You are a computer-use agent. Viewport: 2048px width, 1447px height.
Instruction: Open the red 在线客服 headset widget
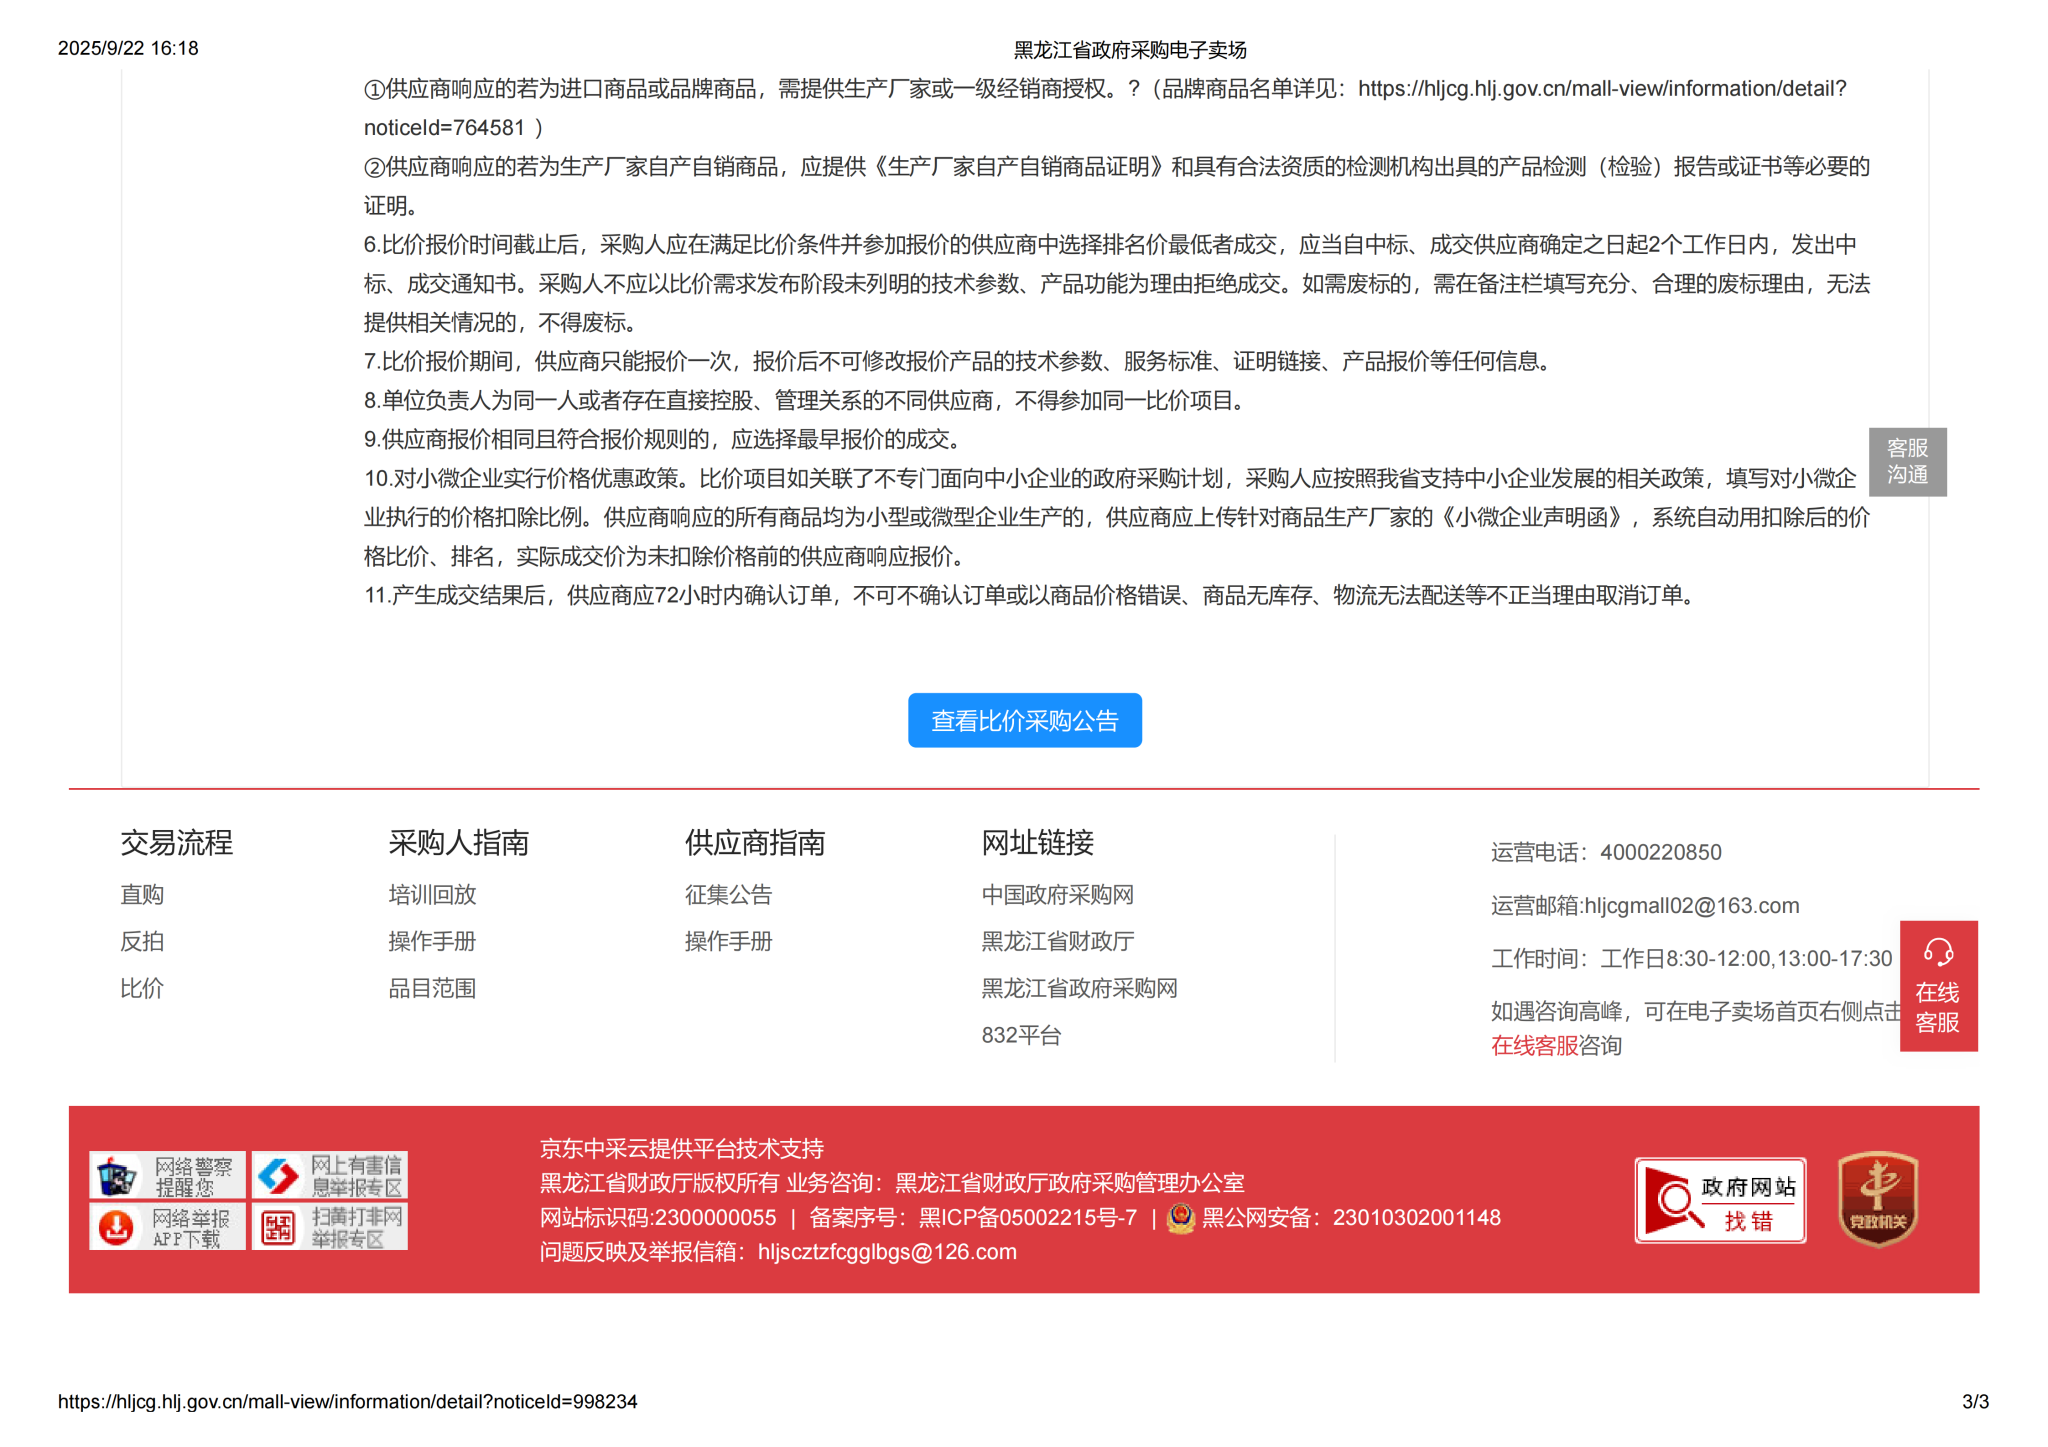click(x=1937, y=985)
